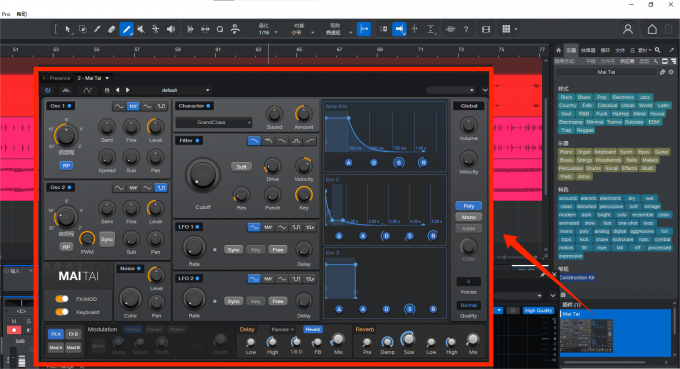Image resolution: width=680 pixels, height=369 pixels.
Task: Open the Loops browser tab
Action: click(605, 50)
